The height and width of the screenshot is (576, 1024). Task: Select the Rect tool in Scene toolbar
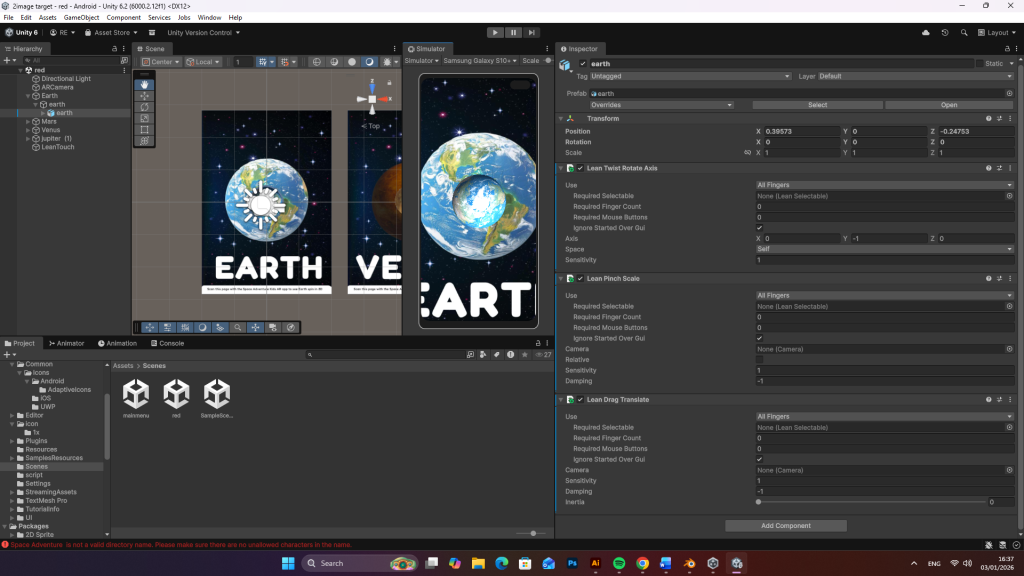(x=144, y=130)
